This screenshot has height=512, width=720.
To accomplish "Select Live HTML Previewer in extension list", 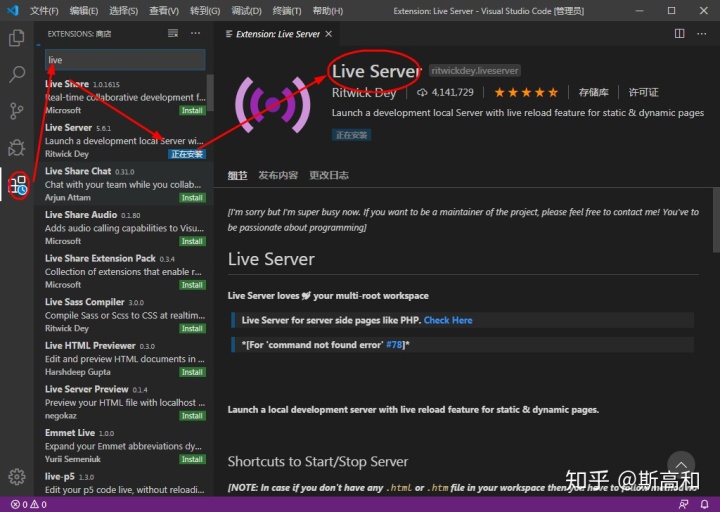I will (x=124, y=358).
